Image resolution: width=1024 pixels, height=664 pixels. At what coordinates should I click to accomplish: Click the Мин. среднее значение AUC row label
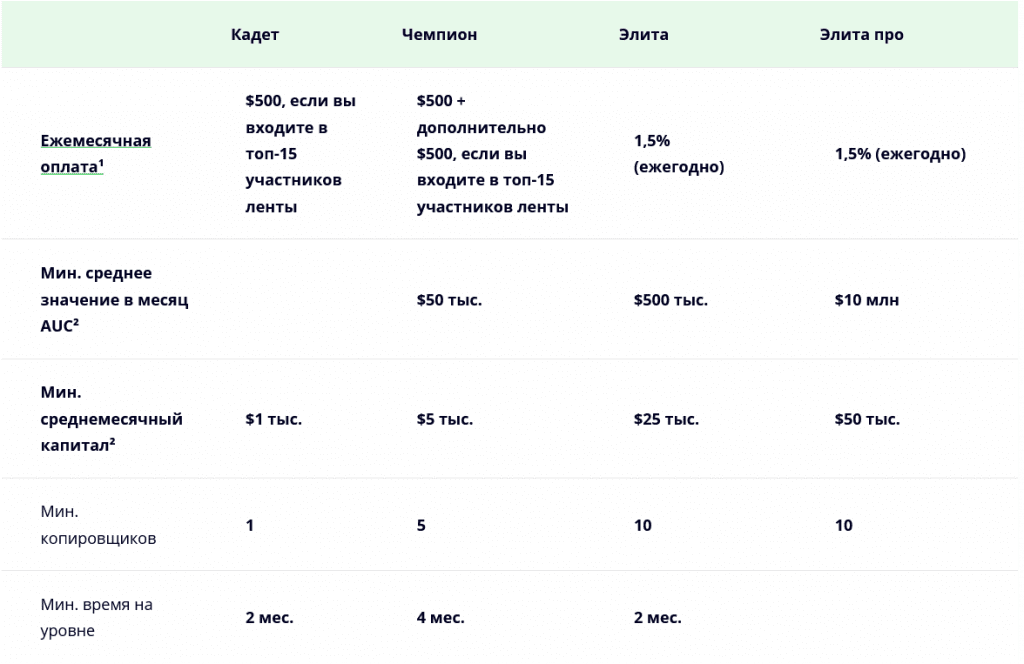[114, 300]
